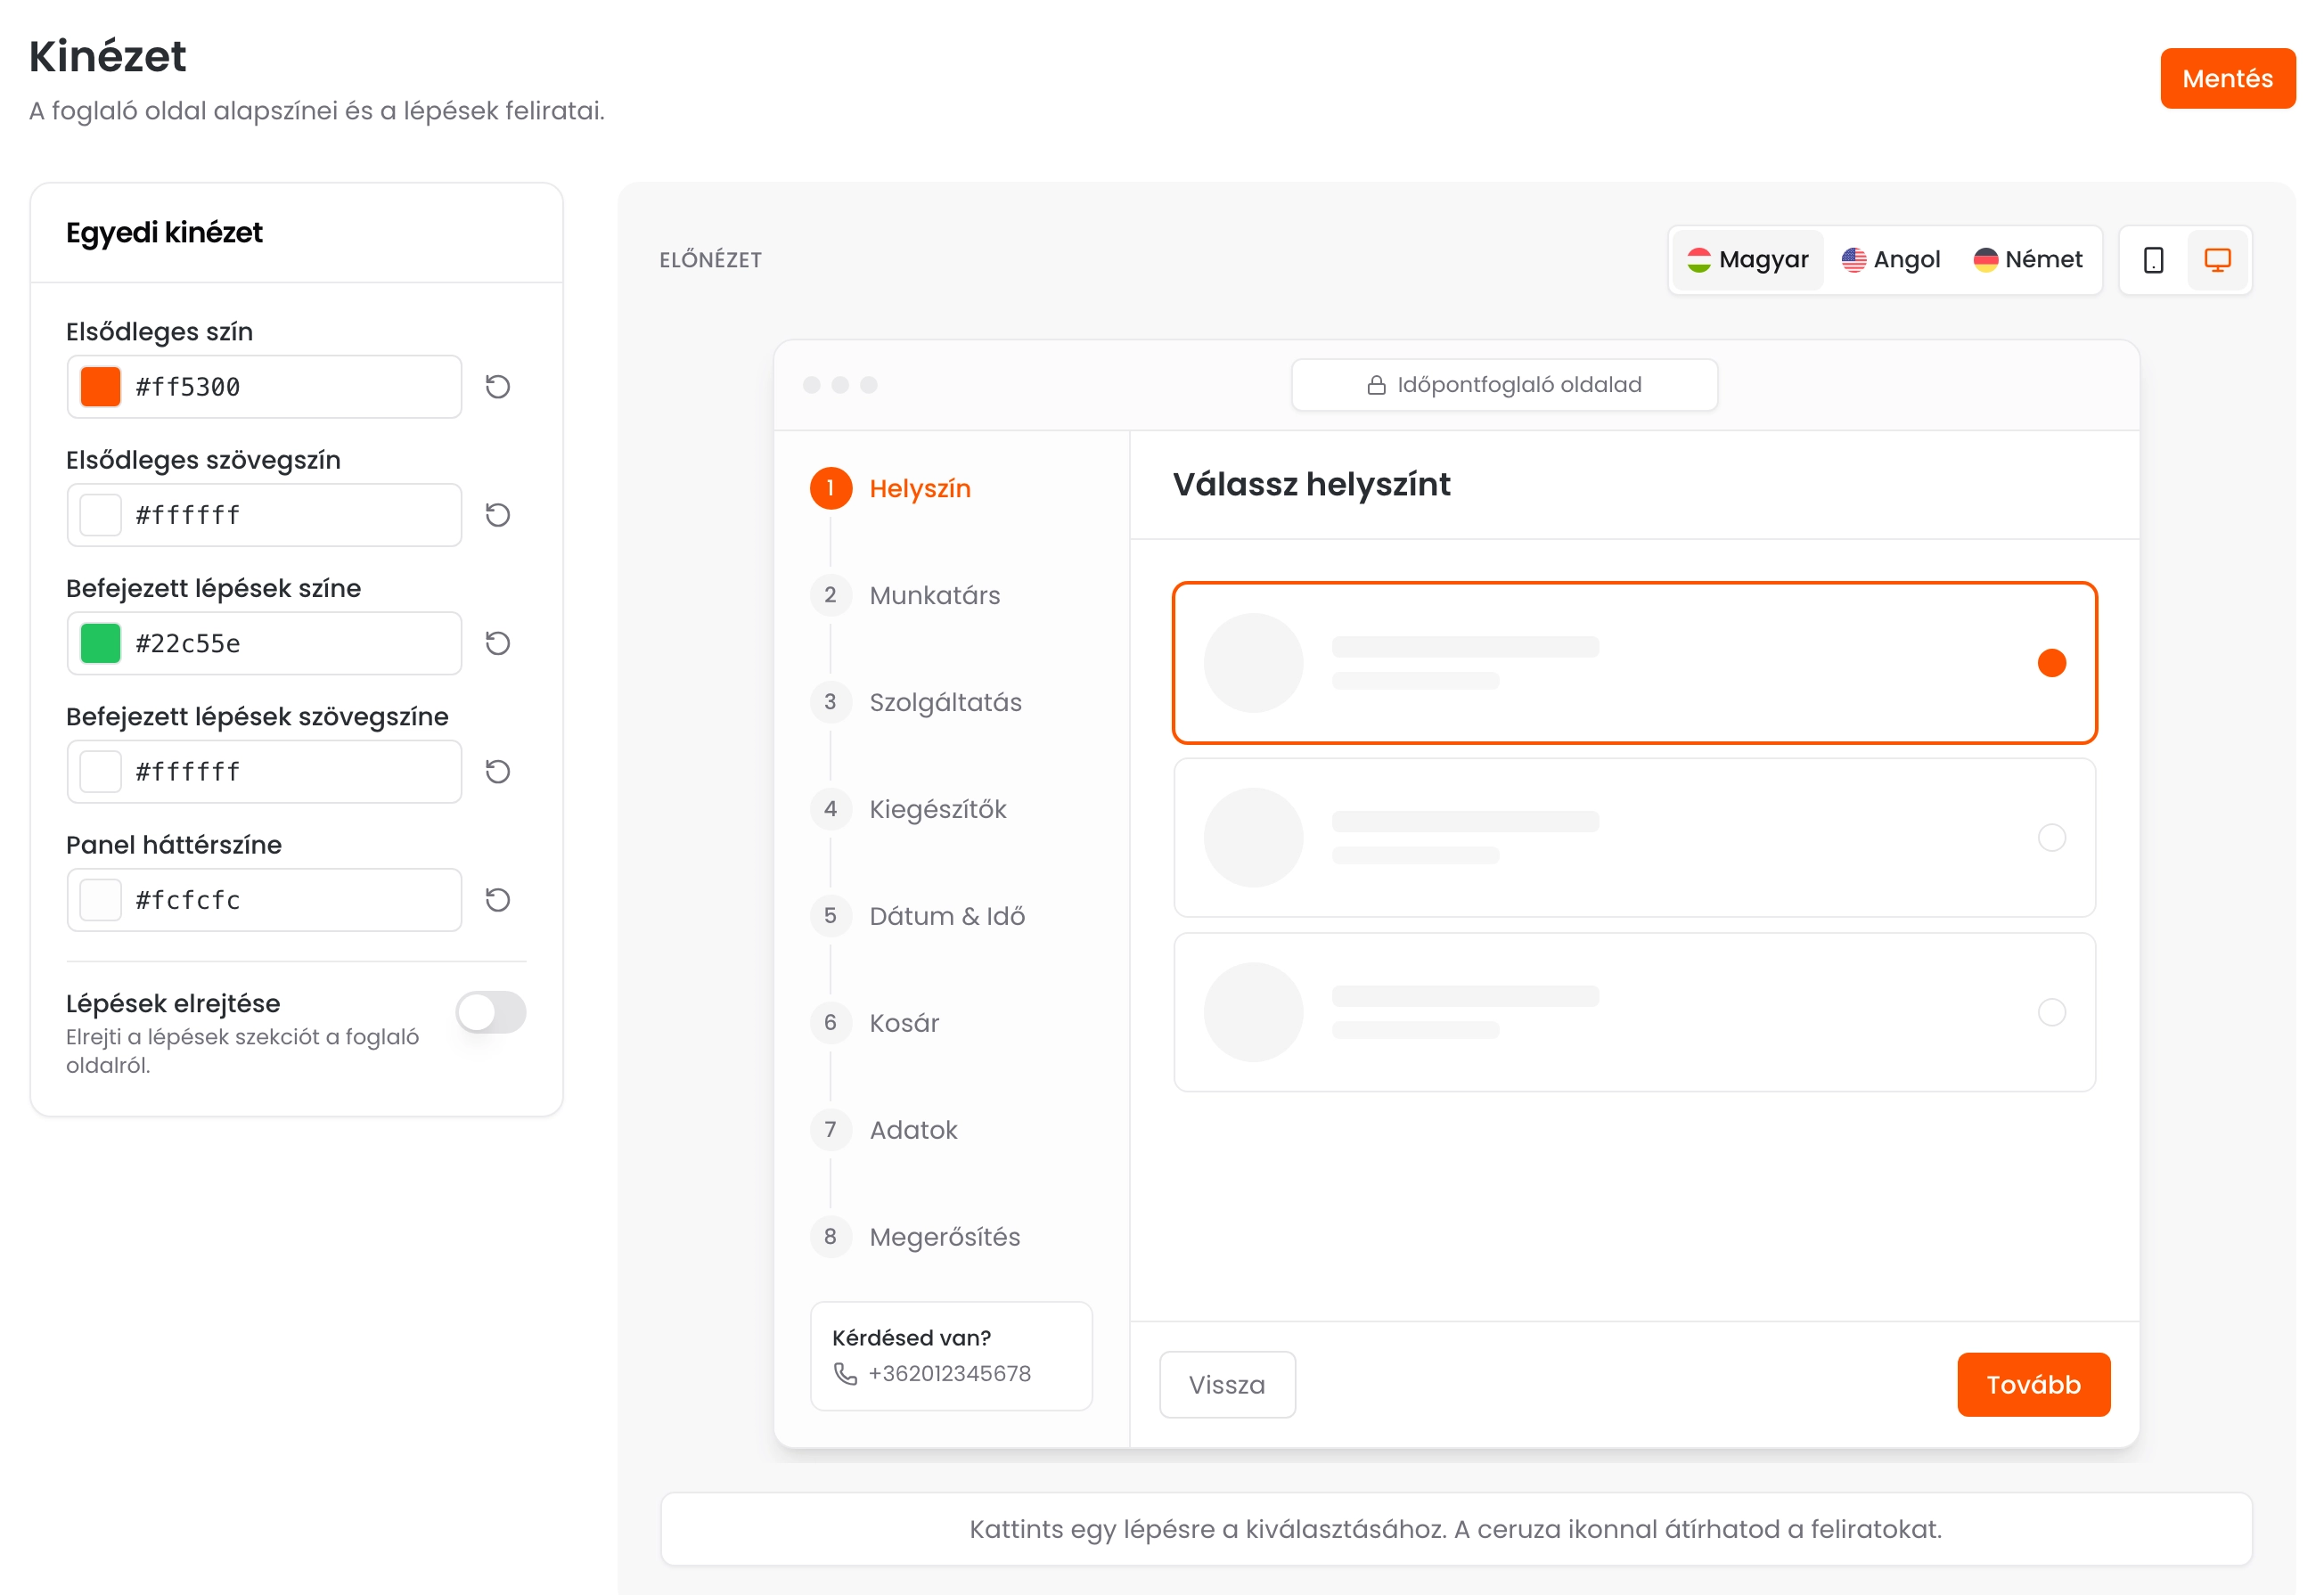
Task: Select the first location radio button
Action: click(x=2052, y=663)
